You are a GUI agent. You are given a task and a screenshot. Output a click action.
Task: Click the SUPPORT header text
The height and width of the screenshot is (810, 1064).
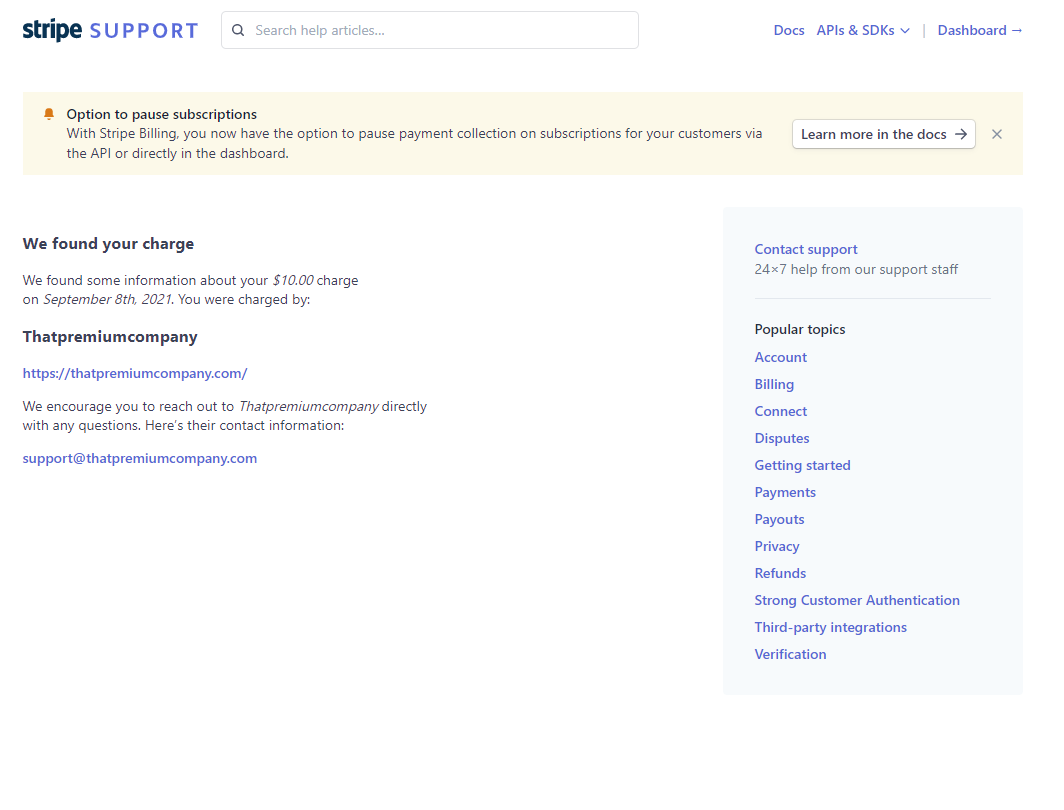144,31
